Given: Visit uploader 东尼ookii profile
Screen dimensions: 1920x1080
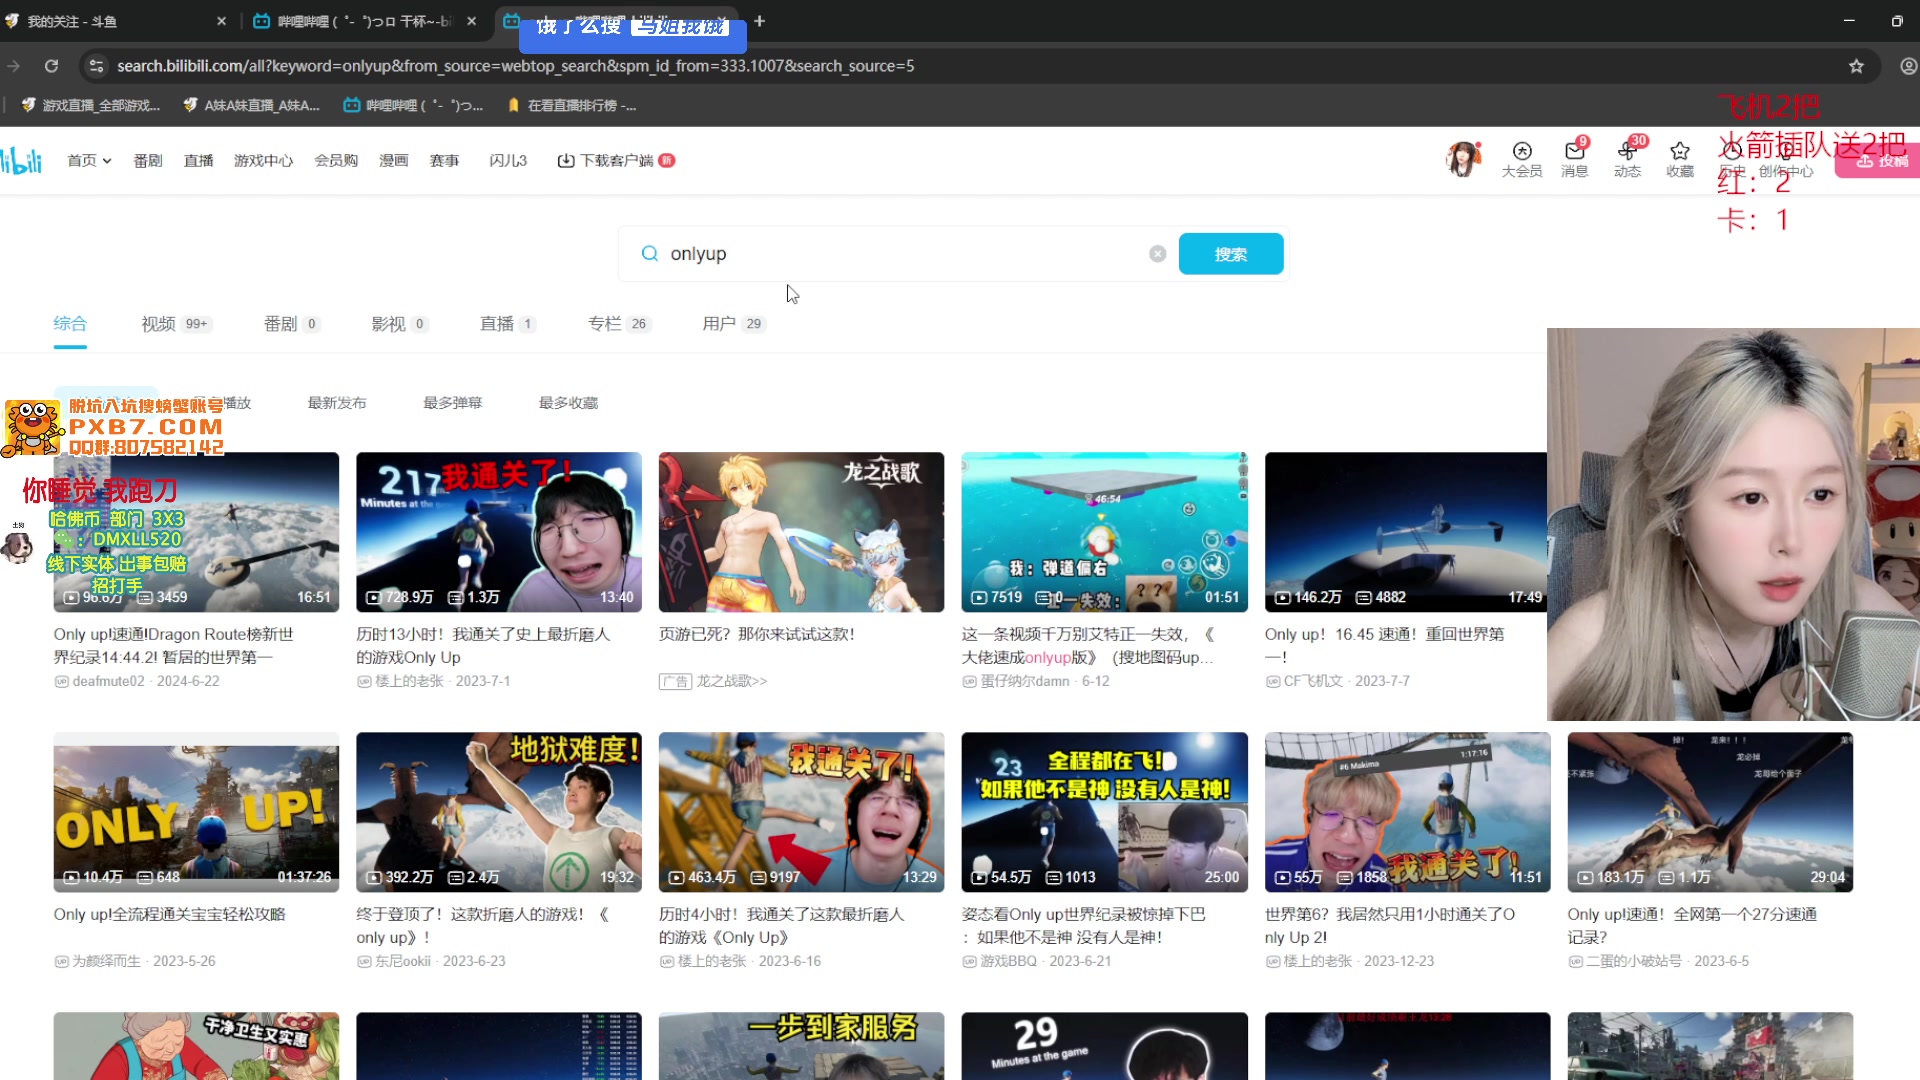Looking at the screenshot, I should click(403, 961).
